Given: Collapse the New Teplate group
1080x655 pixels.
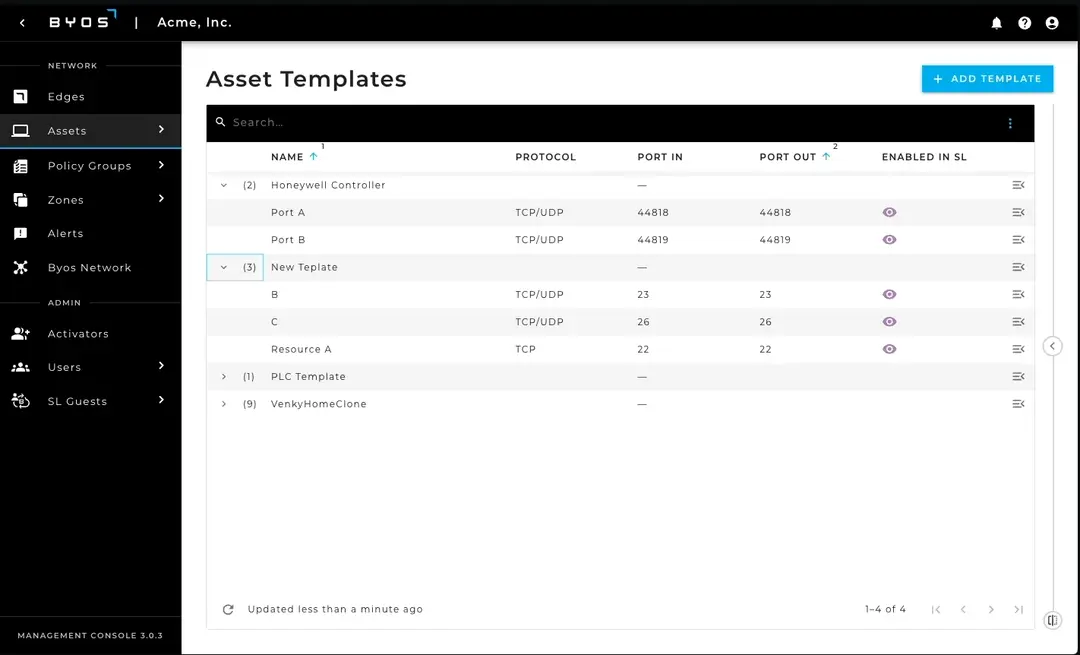Looking at the screenshot, I should pos(224,267).
